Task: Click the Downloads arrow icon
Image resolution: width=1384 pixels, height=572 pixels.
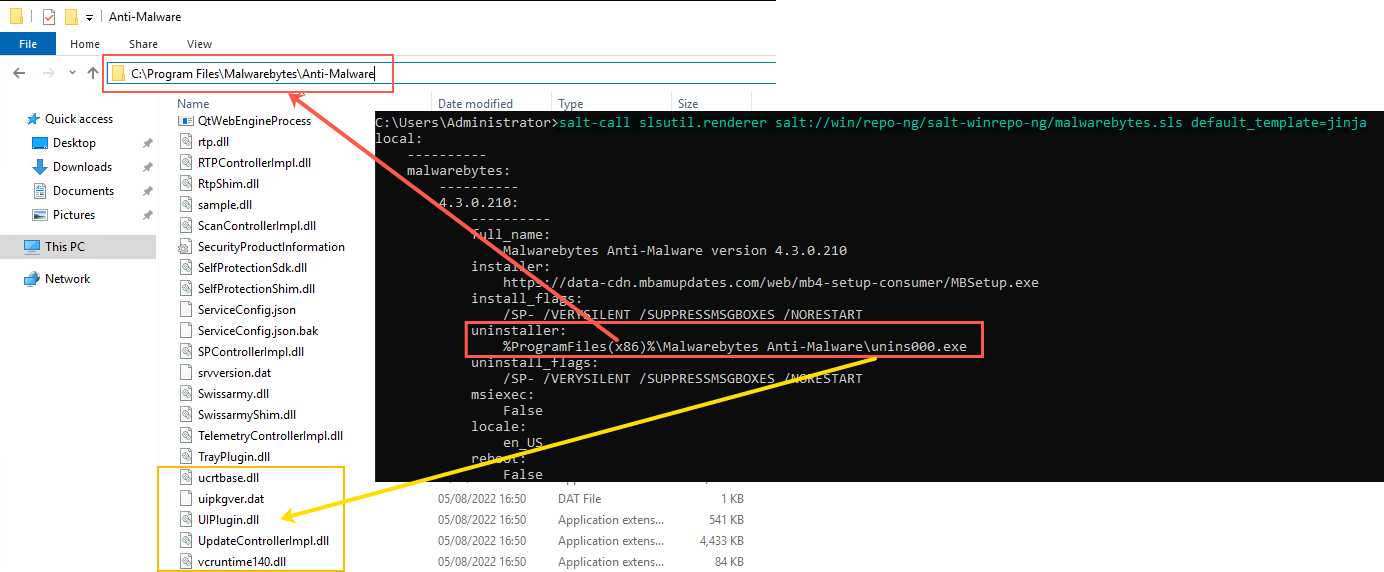Action: pyautogui.click(x=40, y=167)
